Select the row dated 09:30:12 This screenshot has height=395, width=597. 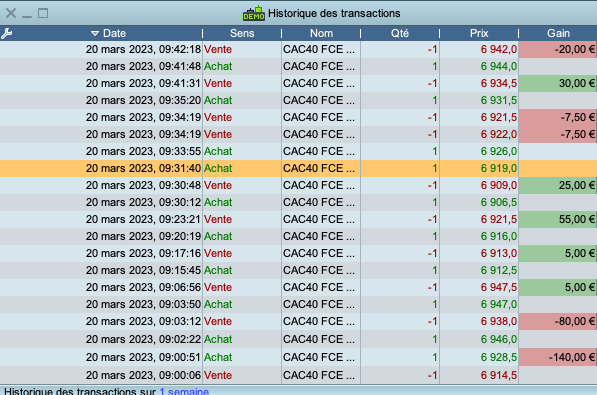(298, 202)
